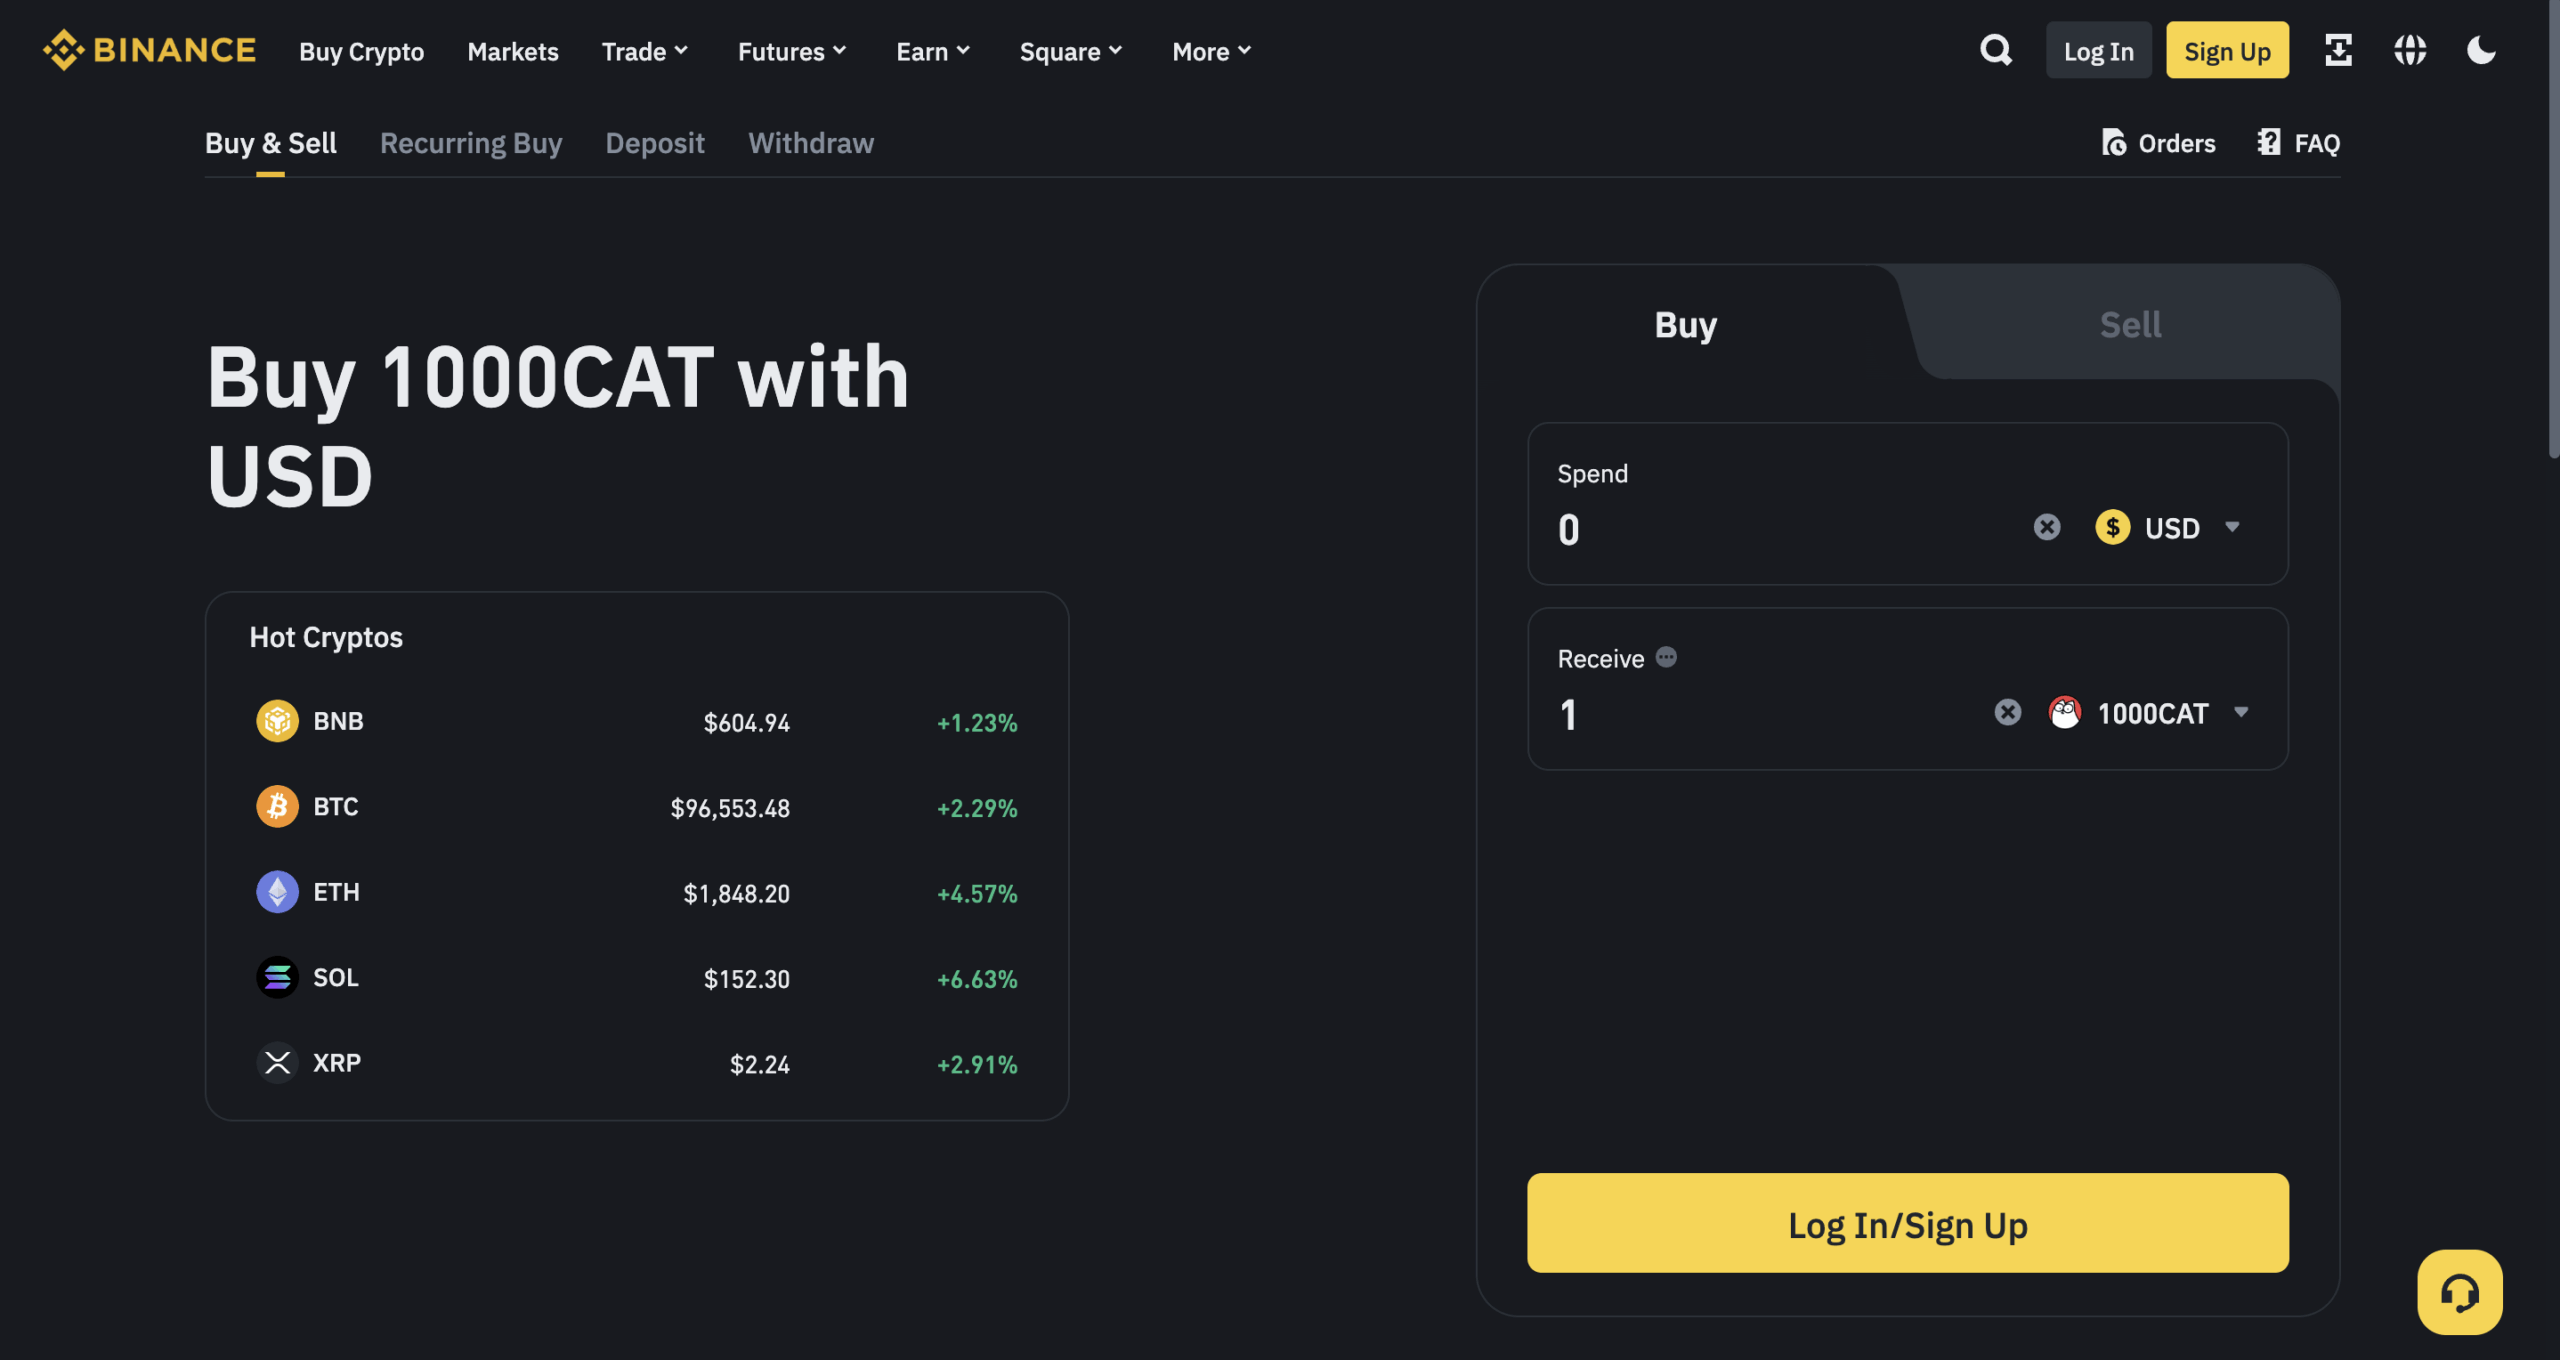Open the USD currency dropdown

pyautogui.click(x=2170, y=527)
